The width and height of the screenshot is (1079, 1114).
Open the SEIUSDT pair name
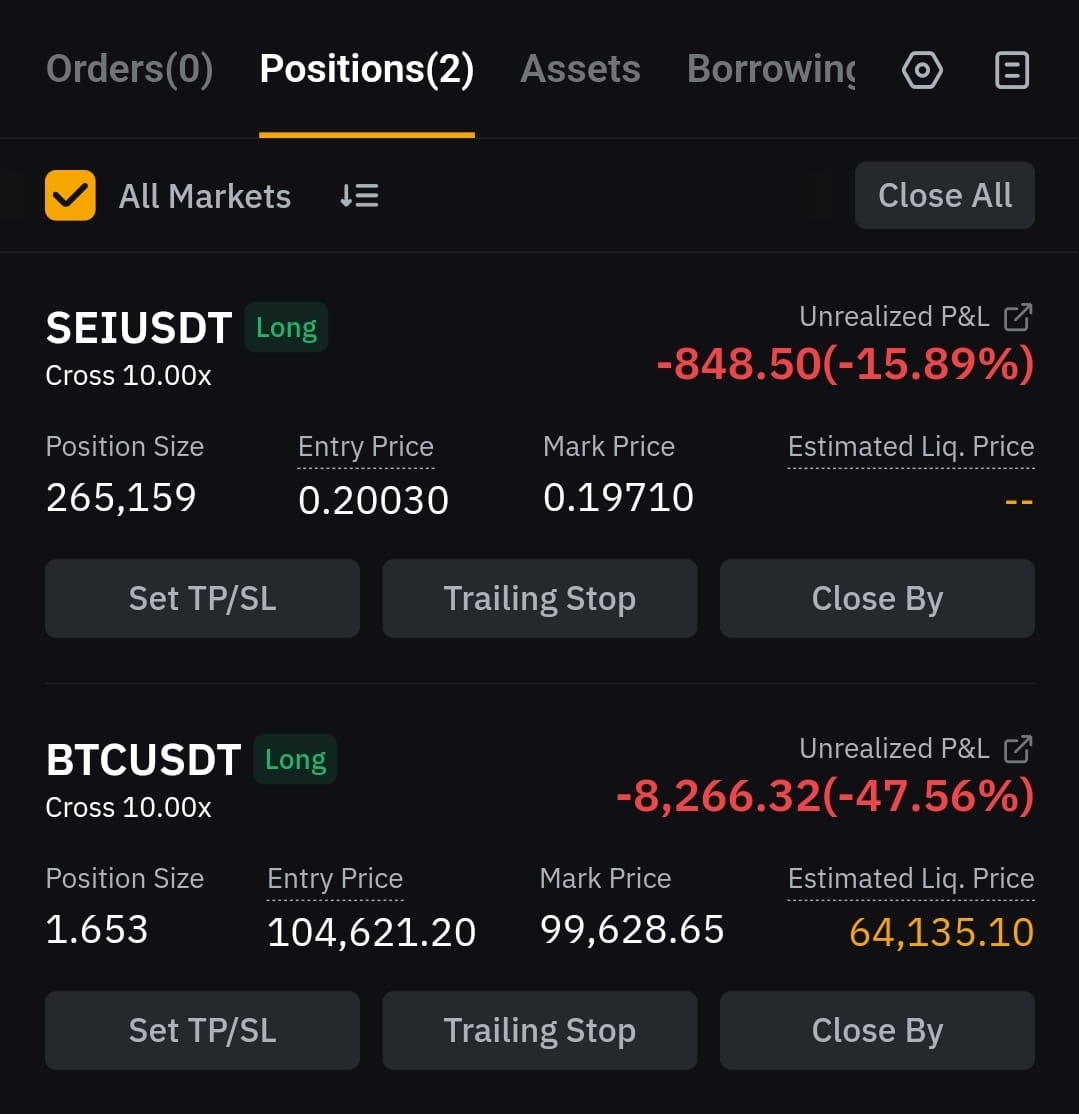[139, 328]
